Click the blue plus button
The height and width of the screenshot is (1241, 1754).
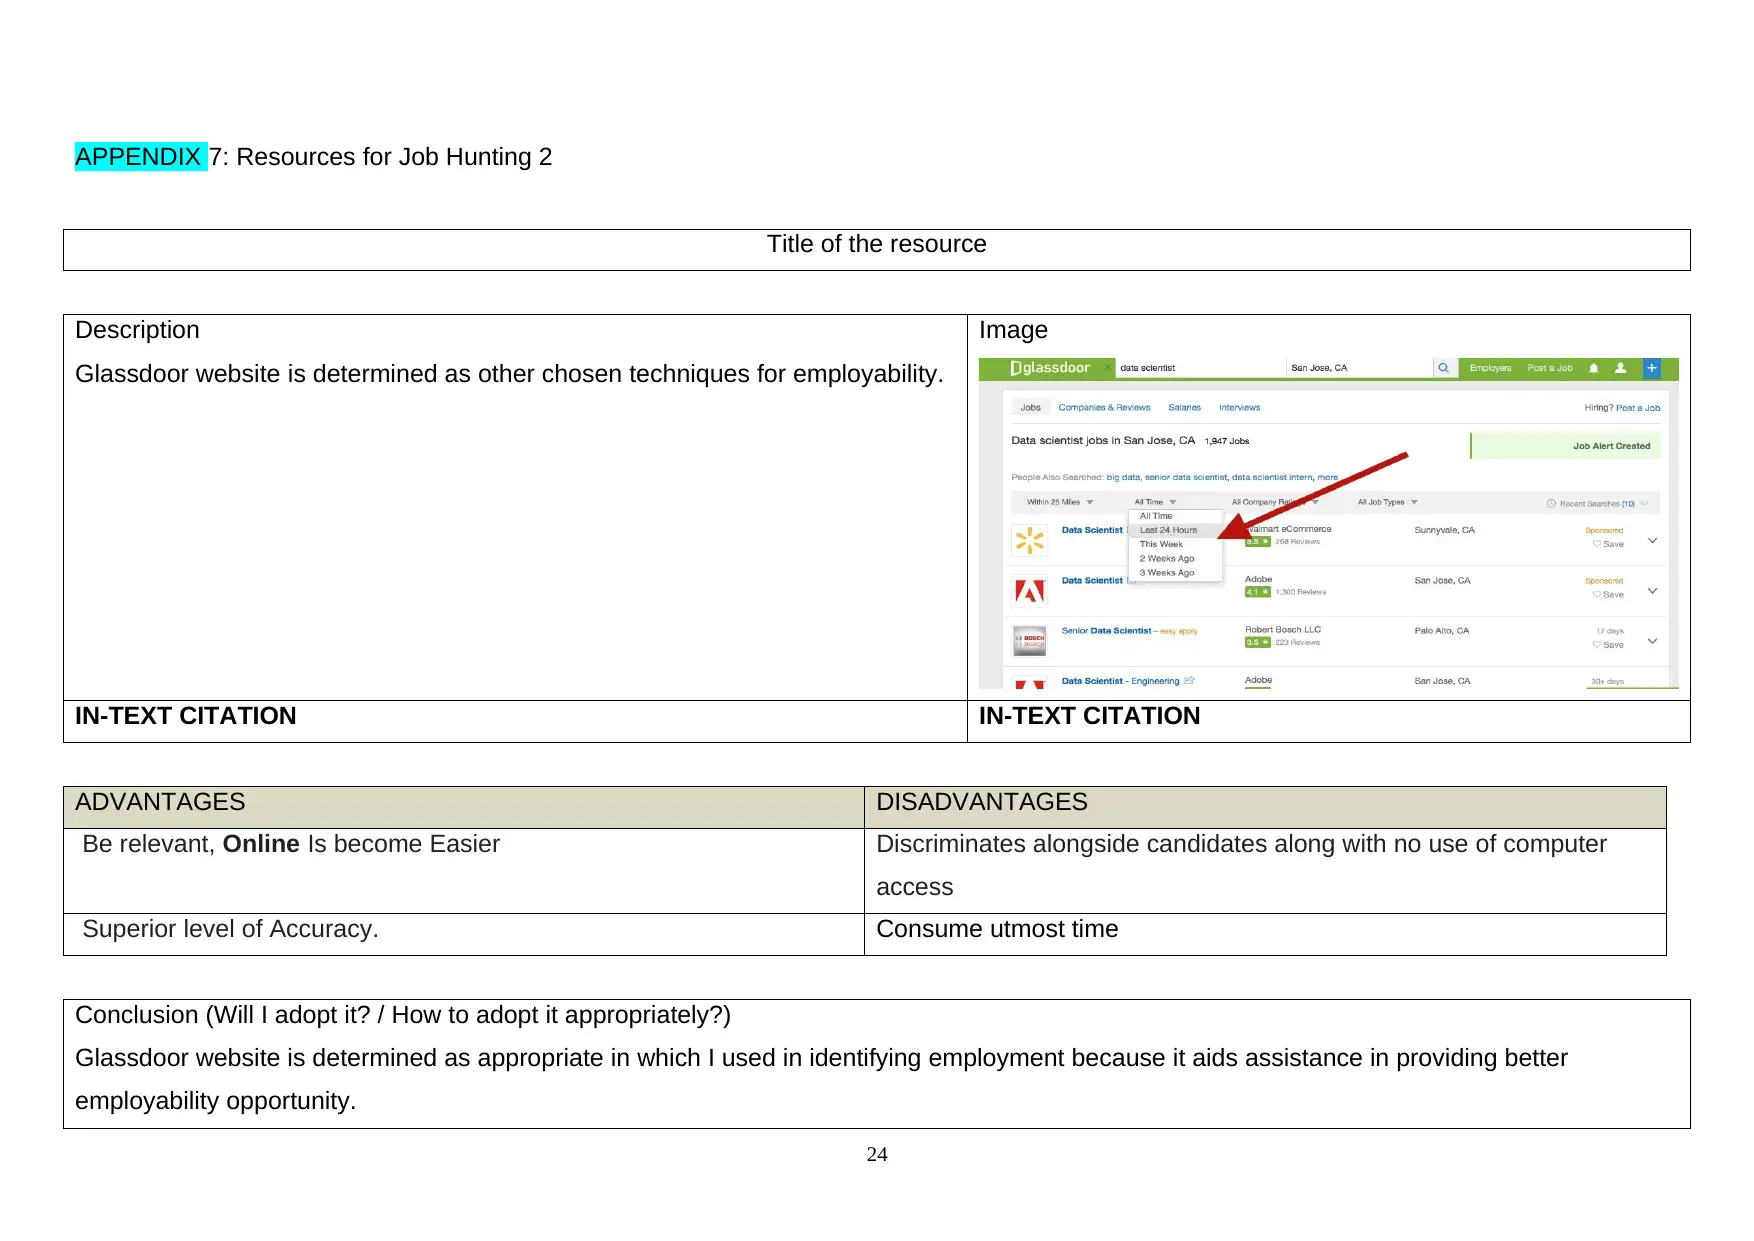(1652, 368)
